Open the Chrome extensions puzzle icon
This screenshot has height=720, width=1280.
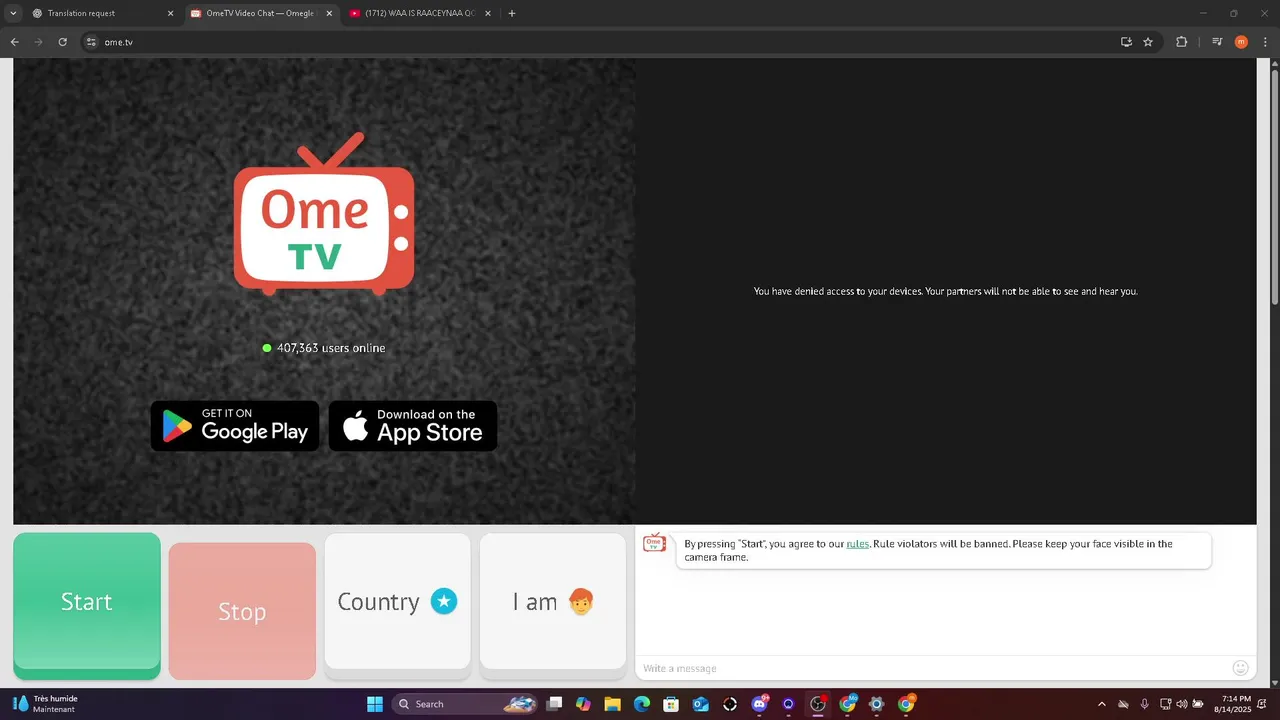coord(1181,42)
